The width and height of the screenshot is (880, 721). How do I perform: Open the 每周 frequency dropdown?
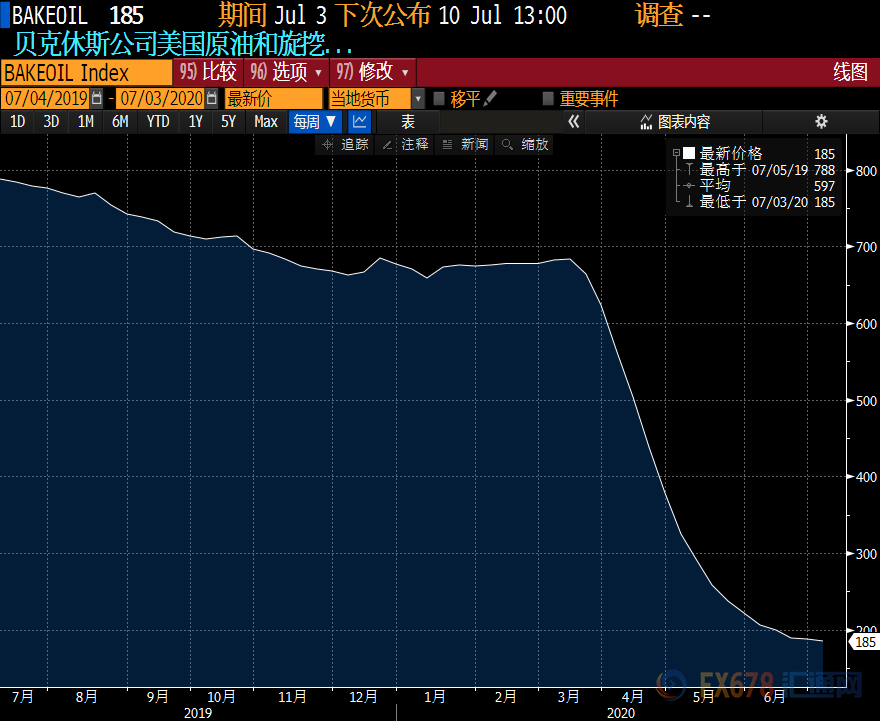pyautogui.click(x=315, y=121)
